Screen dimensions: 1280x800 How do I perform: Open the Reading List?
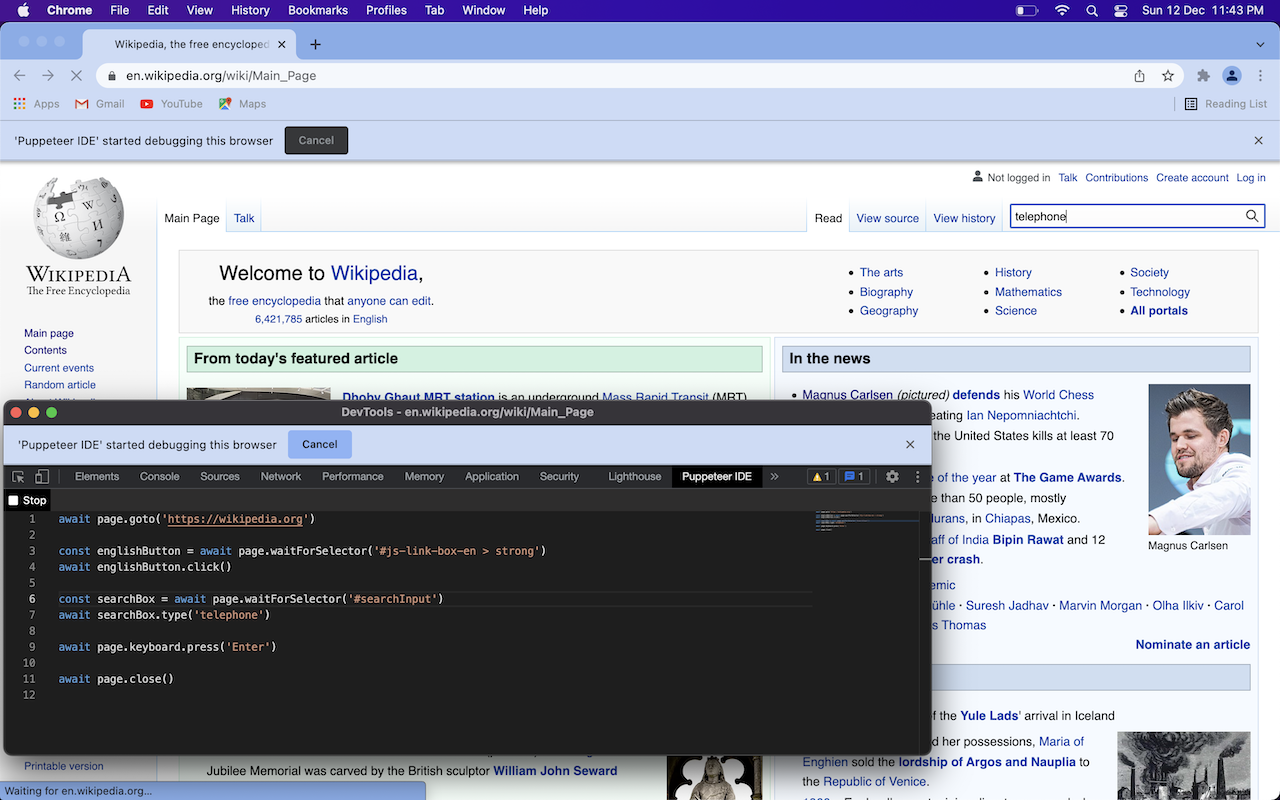1225,104
